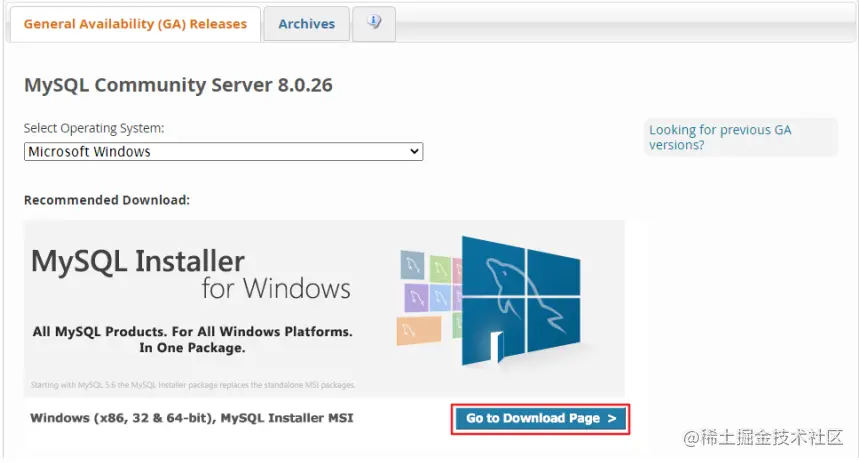Click the gray-blue dolphin tile at top
This screenshot has height=463, width=859.
[x=413, y=265]
